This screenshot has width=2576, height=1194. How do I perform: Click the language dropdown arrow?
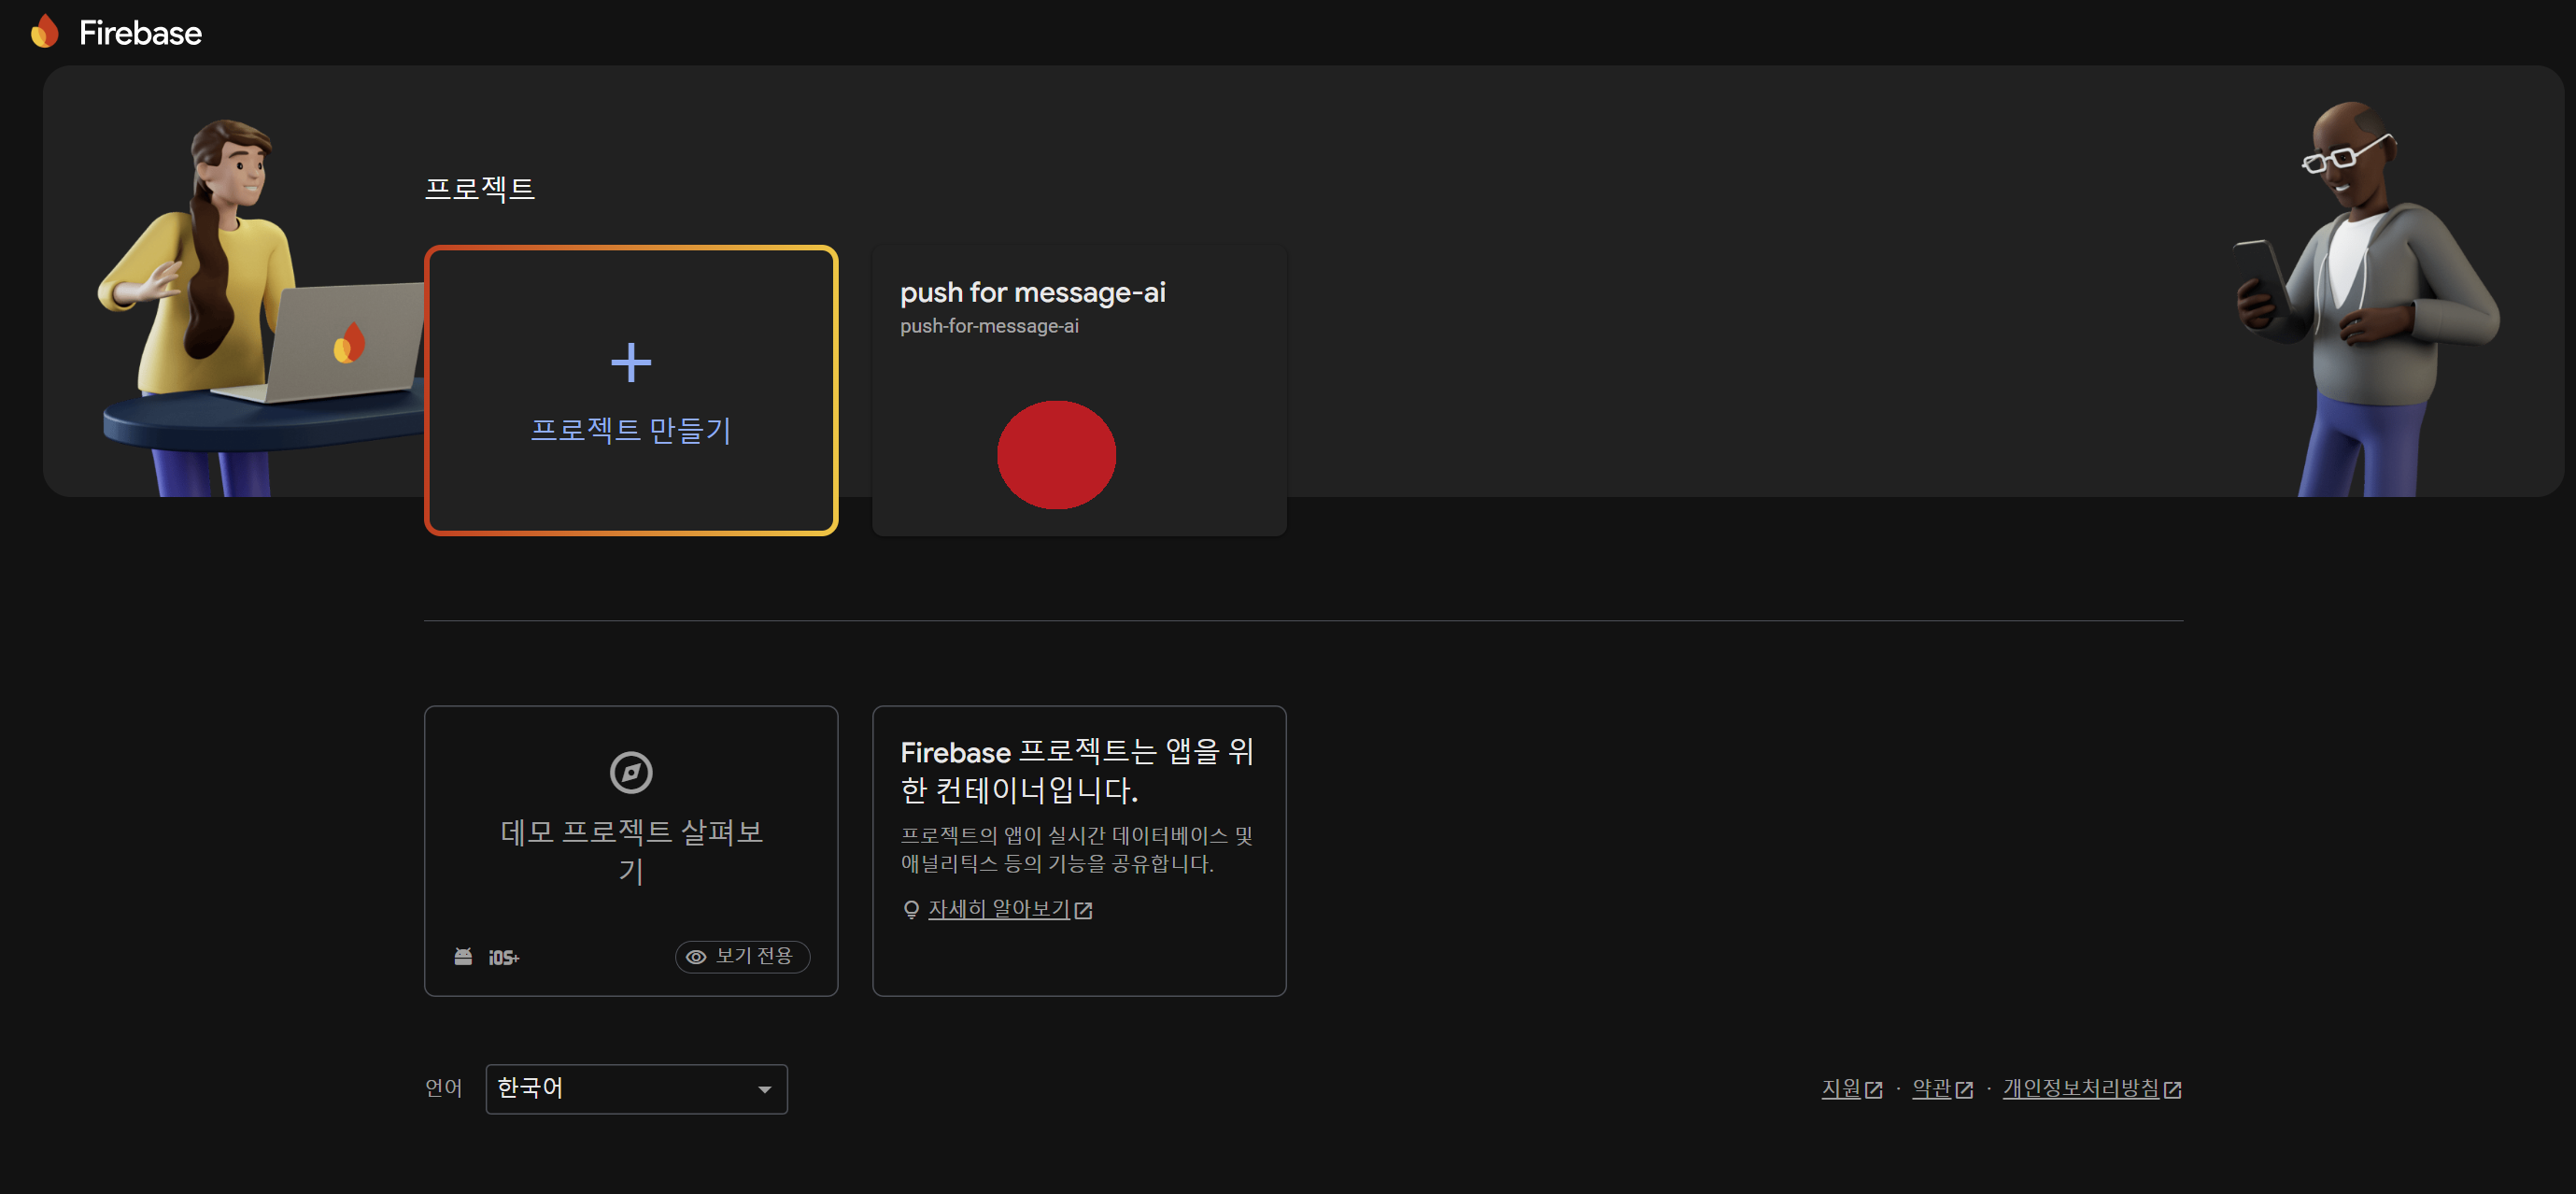(765, 1089)
